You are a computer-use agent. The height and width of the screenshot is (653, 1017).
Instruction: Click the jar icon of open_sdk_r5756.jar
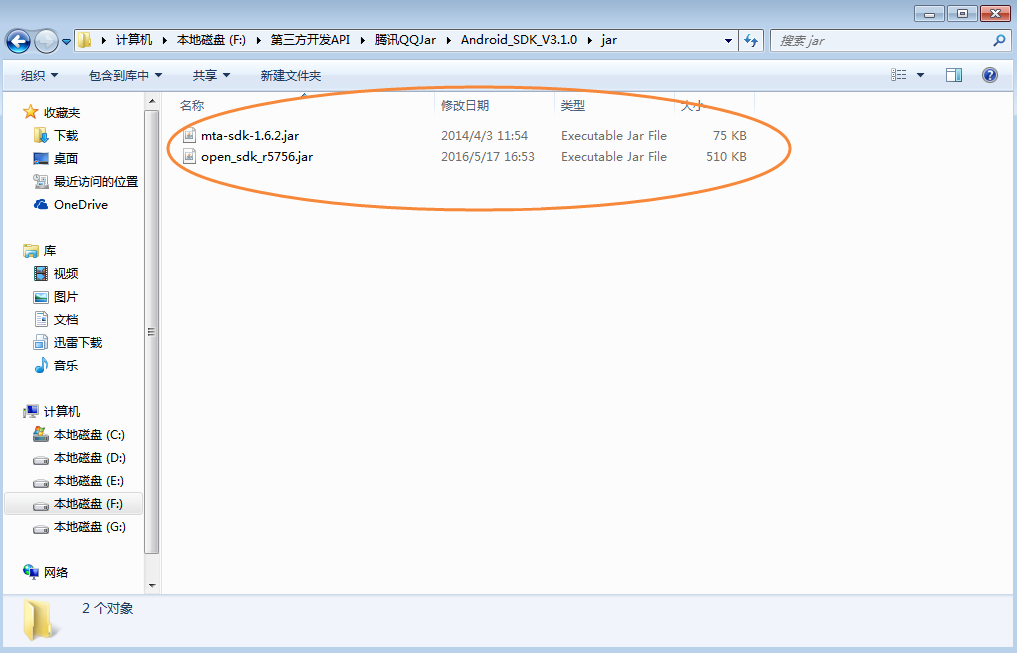189,156
